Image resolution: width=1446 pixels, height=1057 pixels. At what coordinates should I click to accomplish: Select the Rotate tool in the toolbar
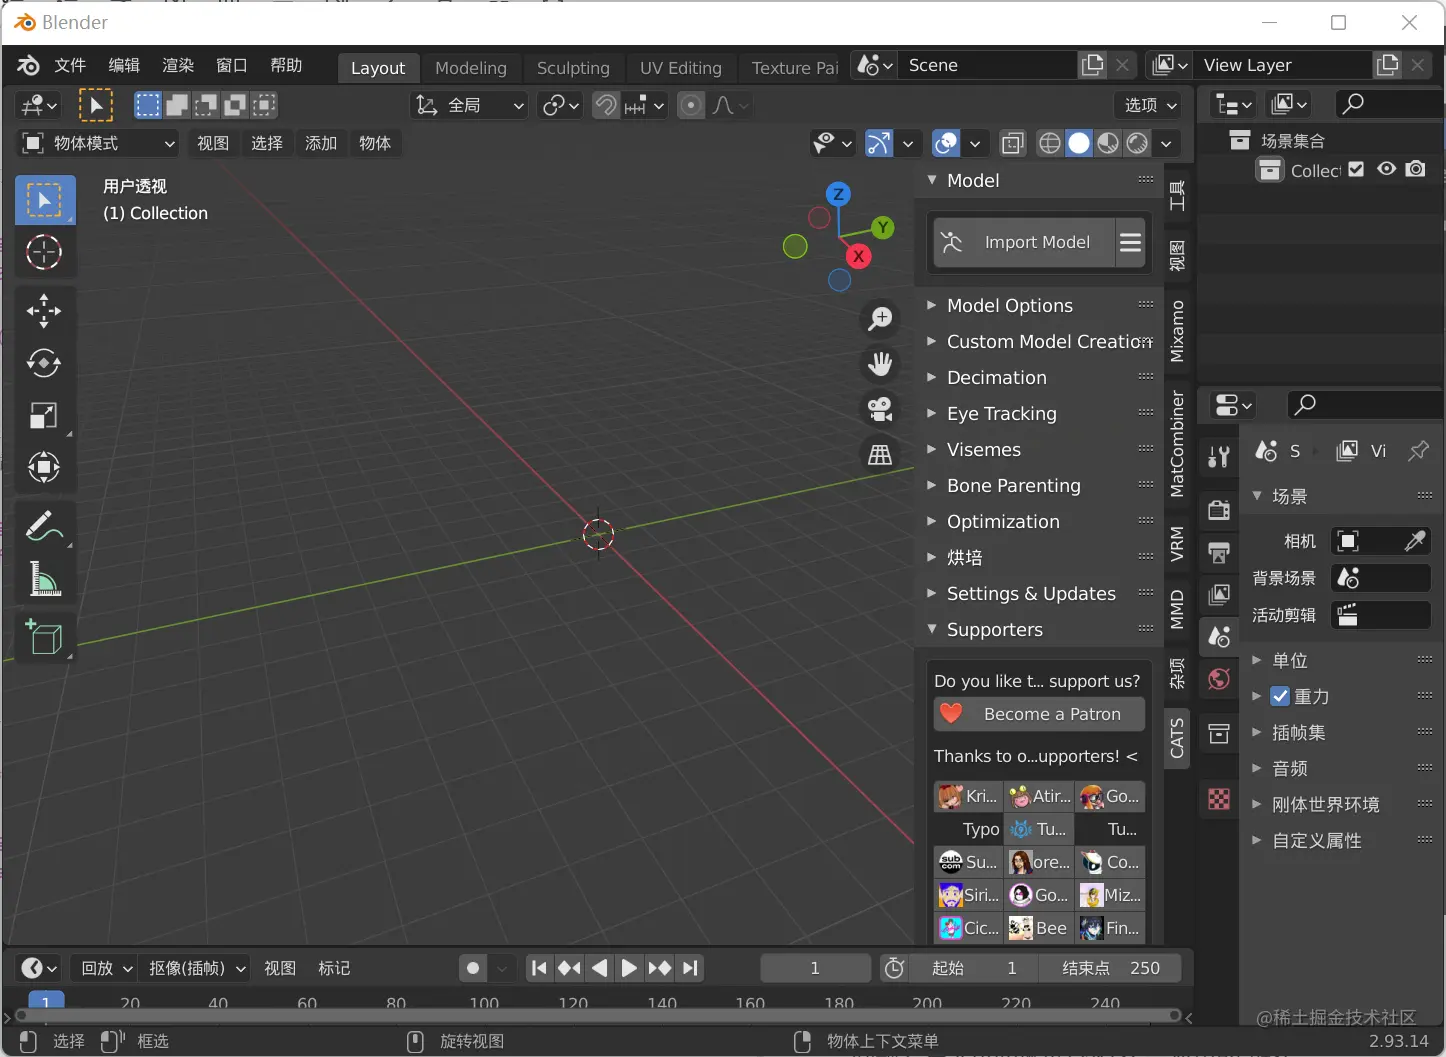[44, 364]
